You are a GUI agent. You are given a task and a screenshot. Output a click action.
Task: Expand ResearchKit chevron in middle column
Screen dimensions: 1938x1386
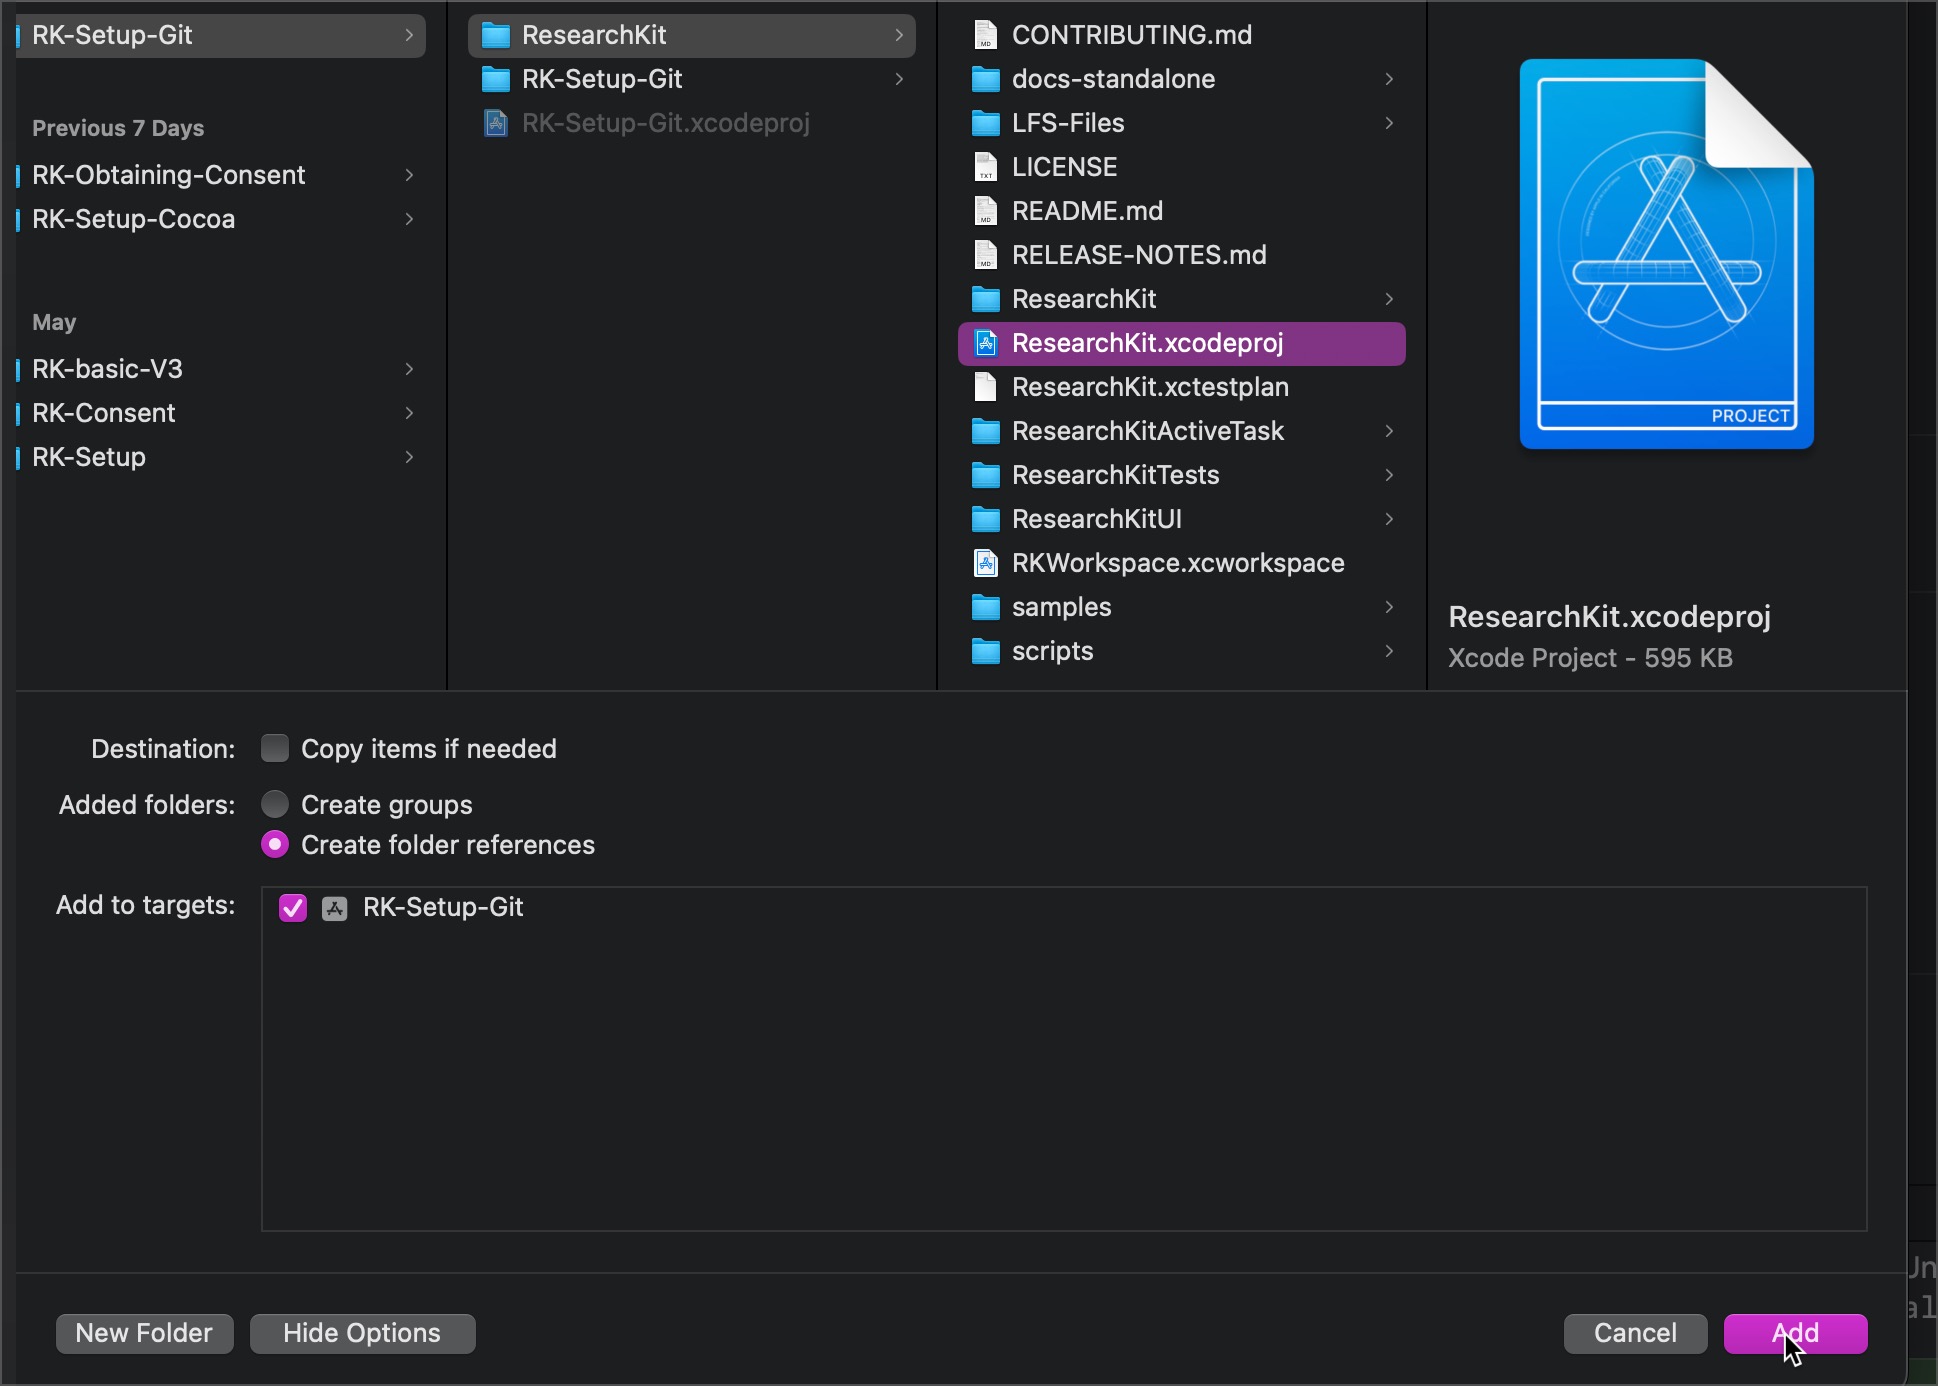899,35
